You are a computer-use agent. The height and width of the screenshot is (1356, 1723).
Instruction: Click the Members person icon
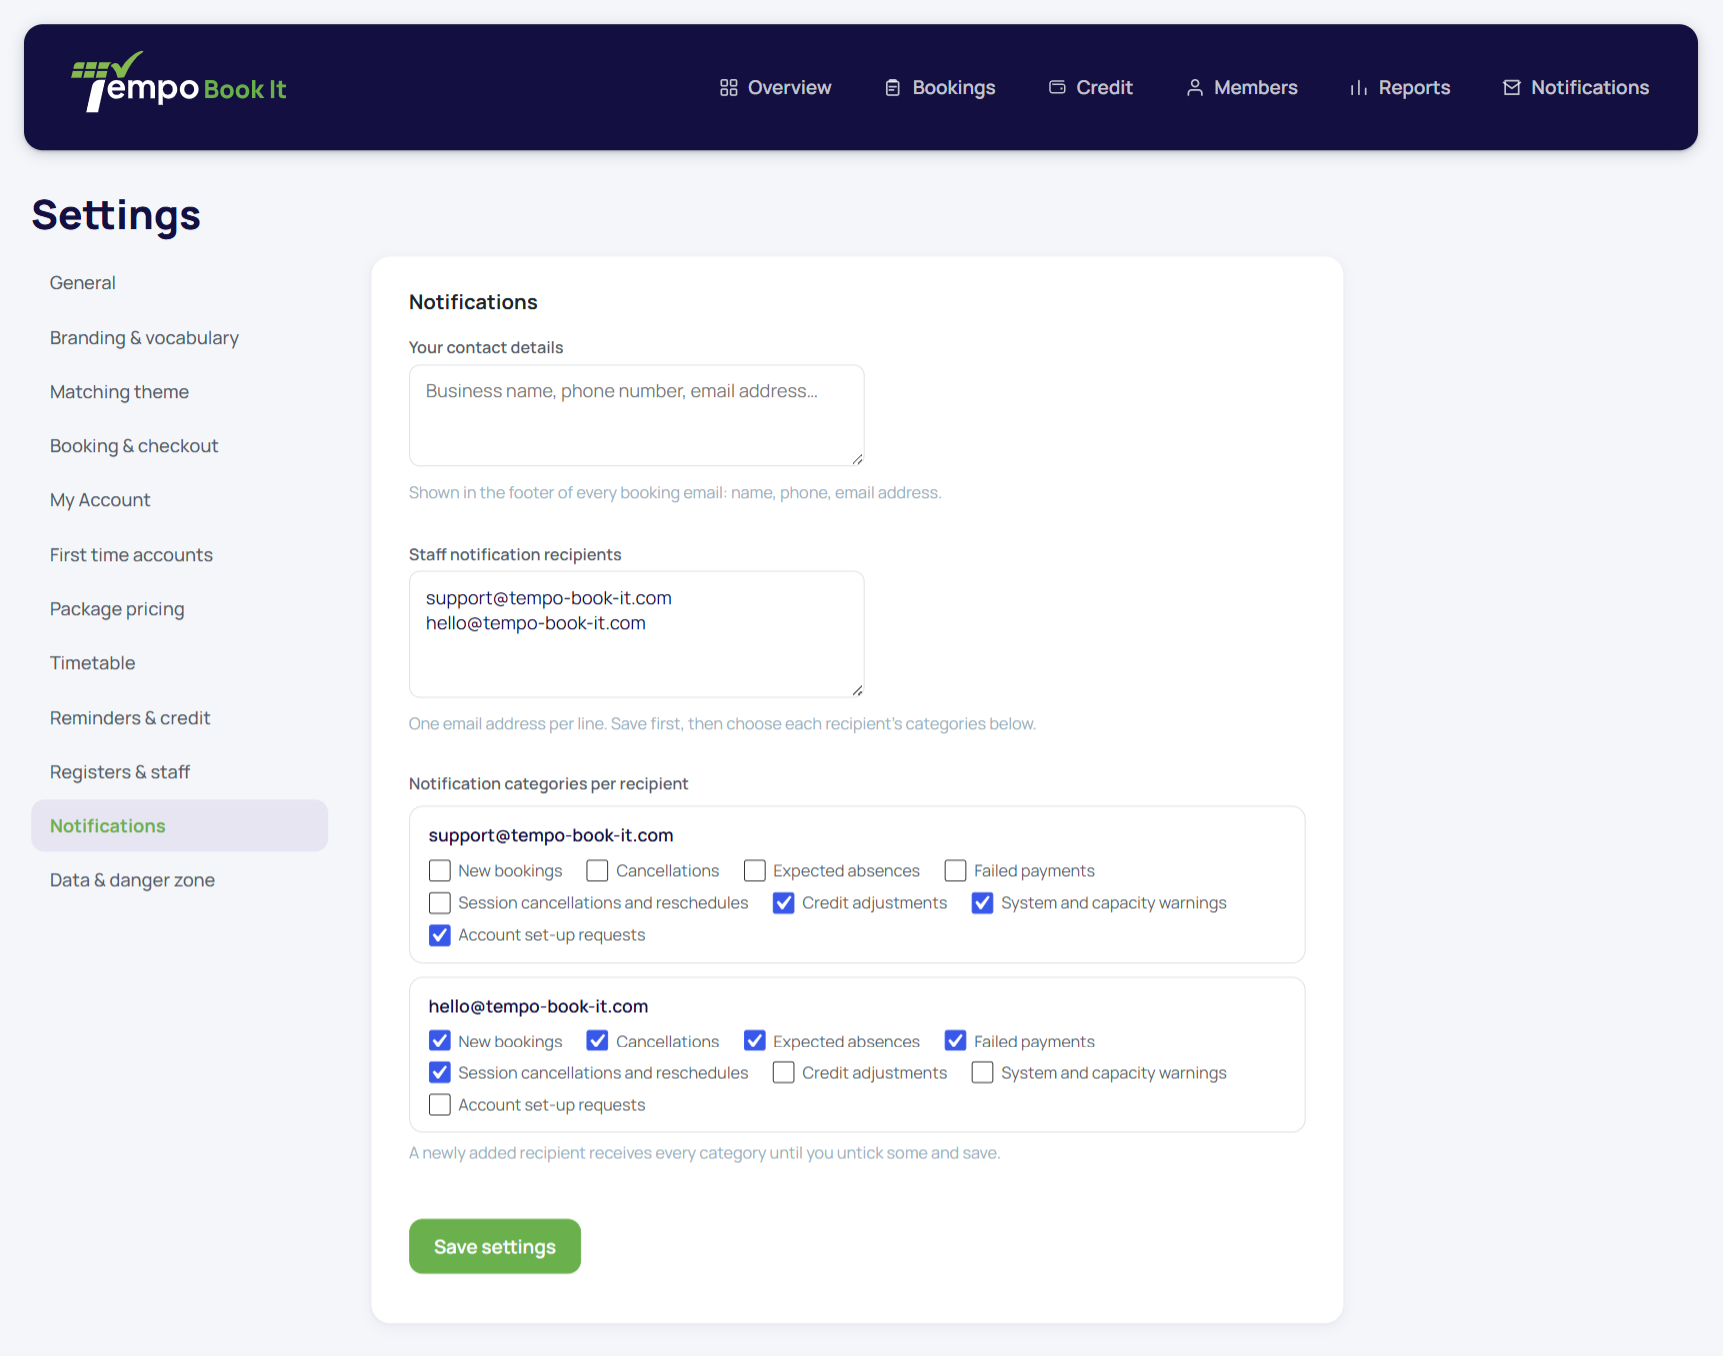coord(1195,88)
